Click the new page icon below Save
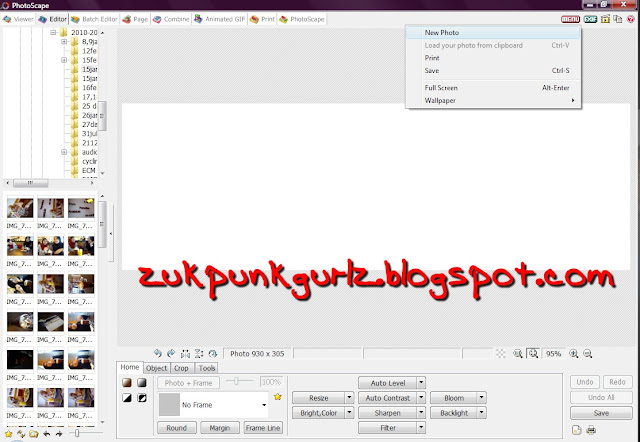This screenshot has width=640, height=442. coord(576,430)
